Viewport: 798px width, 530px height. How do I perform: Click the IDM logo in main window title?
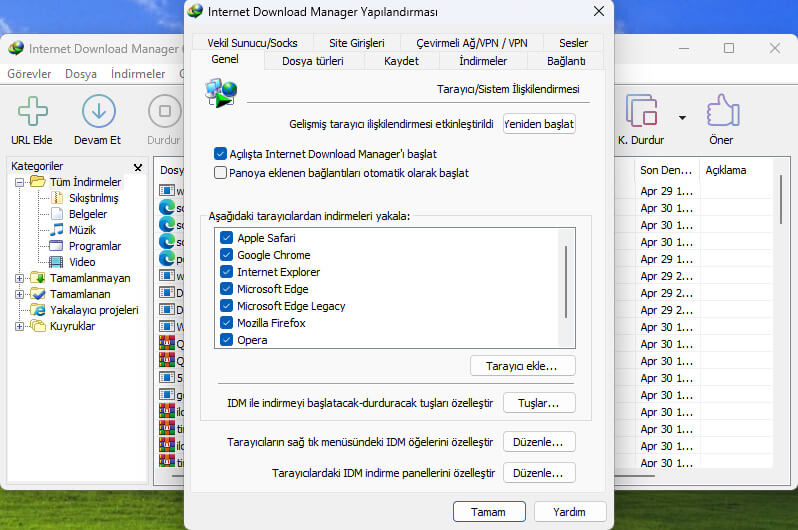16,48
